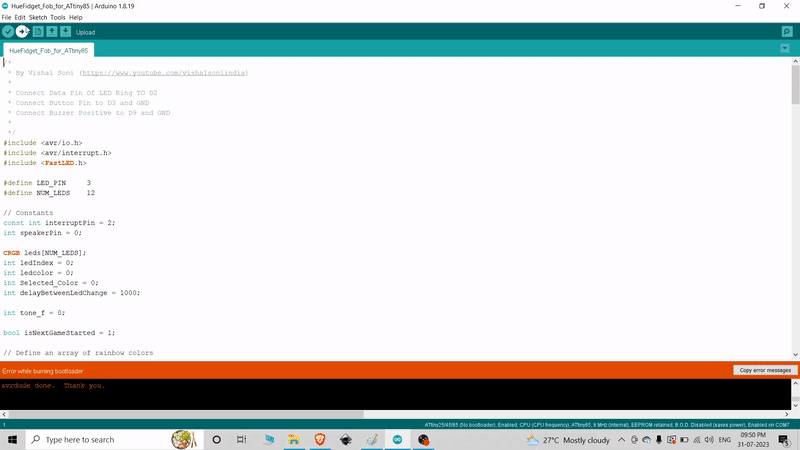Show hidden system tray icons chevron
The height and width of the screenshot is (450, 800).
(x=621, y=440)
